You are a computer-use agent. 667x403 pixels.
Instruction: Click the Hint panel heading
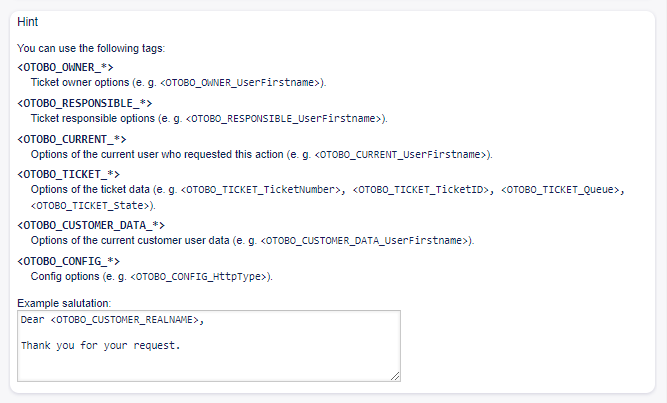[28, 21]
